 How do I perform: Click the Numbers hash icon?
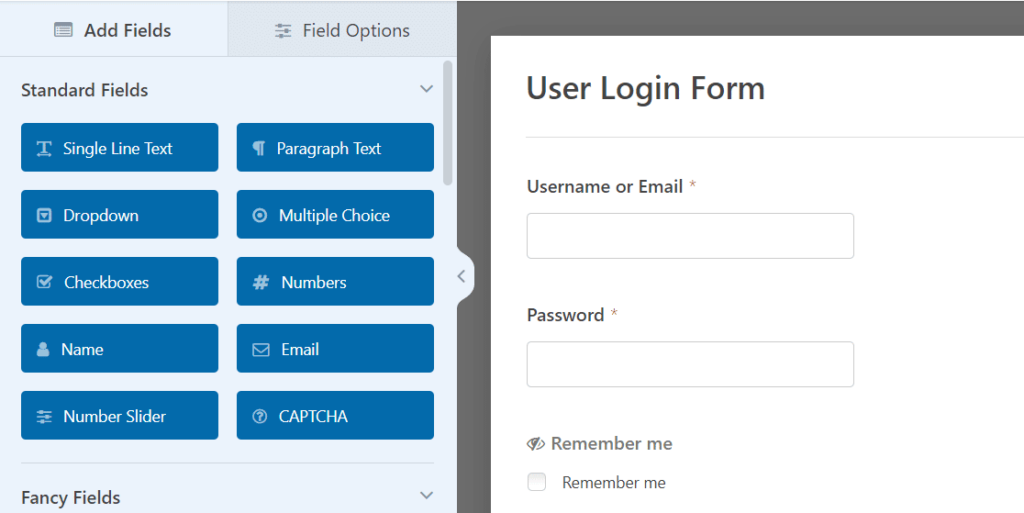coord(261,283)
